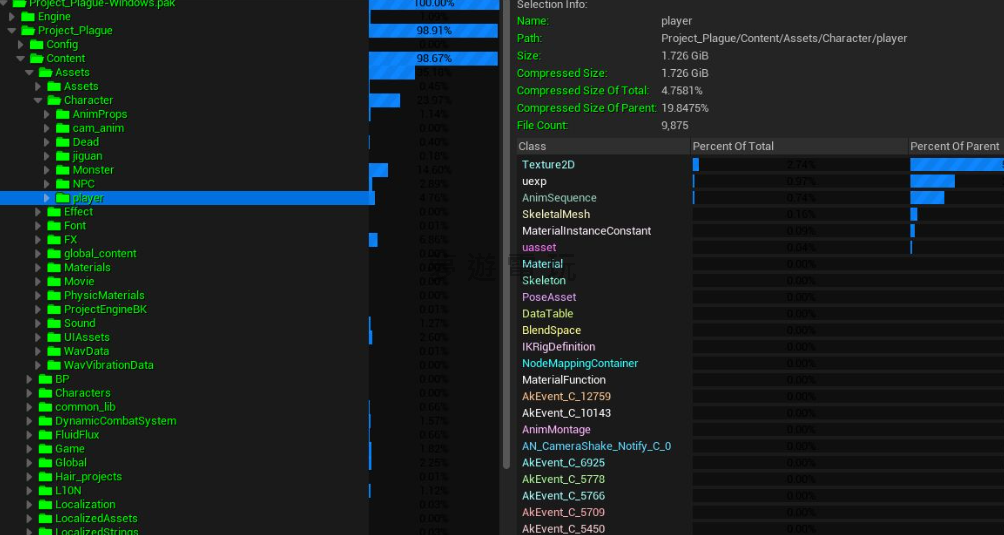Click the Sound folder icon
This screenshot has width=1004, height=535.
[x=54, y=323]
